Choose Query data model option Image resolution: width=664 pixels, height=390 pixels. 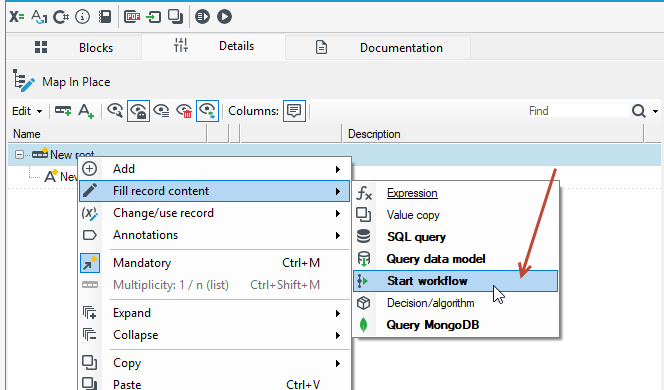[455, 259]
